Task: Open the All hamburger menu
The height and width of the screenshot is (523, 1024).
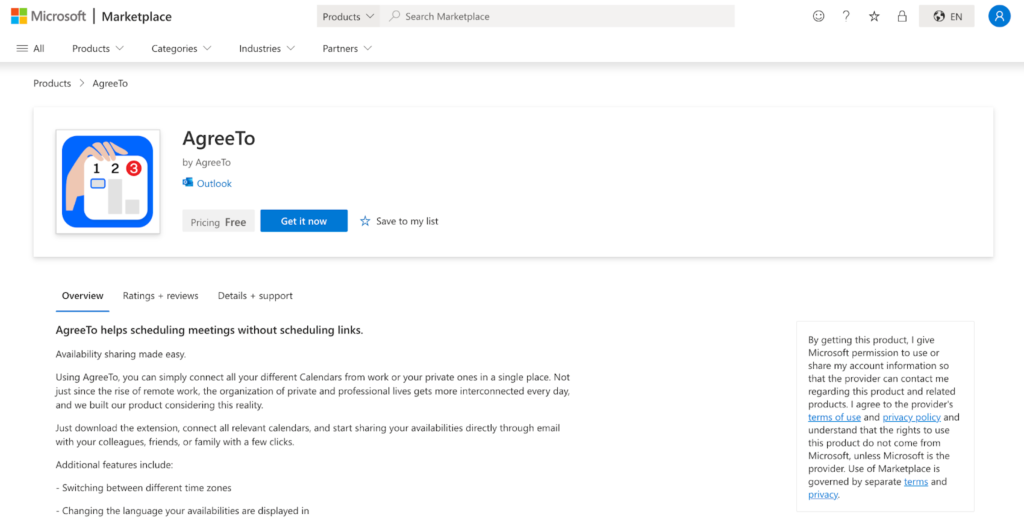Action: [x=30, y=48]
